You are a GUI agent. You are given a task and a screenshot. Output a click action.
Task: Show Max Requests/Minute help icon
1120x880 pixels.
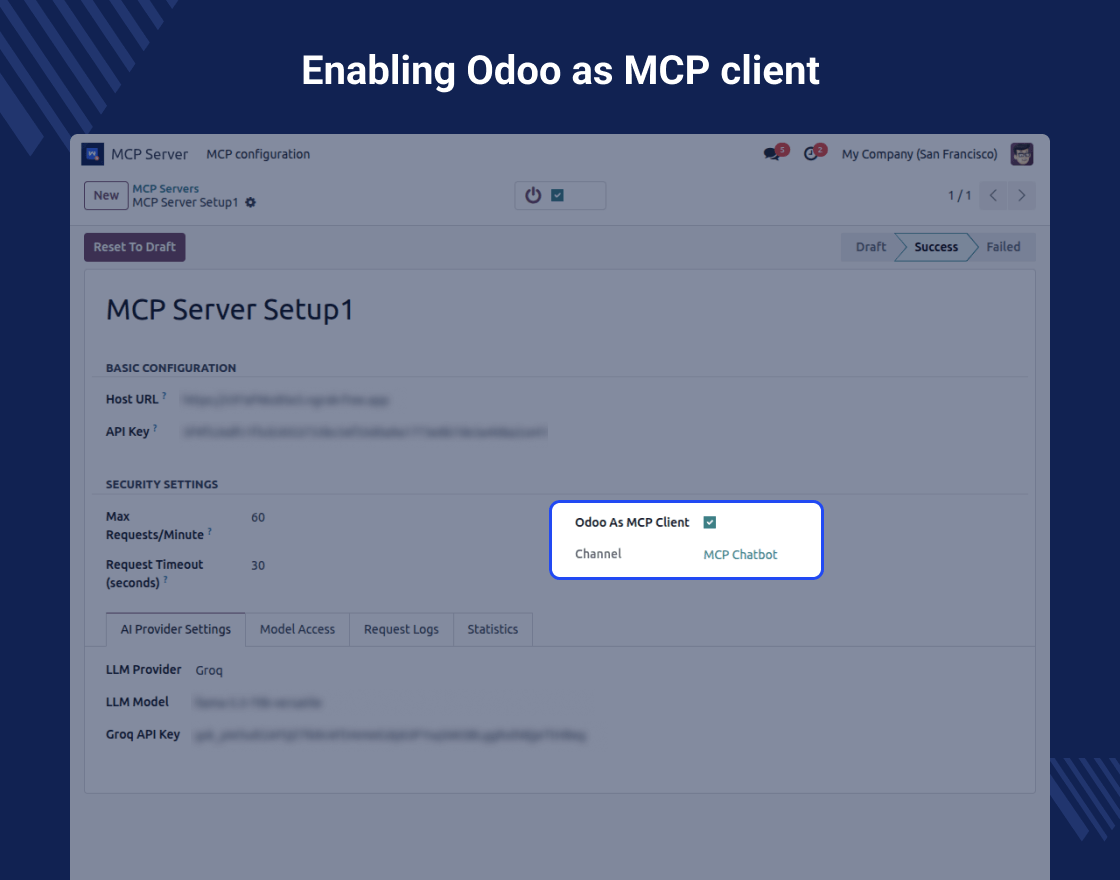coord(209,531)
